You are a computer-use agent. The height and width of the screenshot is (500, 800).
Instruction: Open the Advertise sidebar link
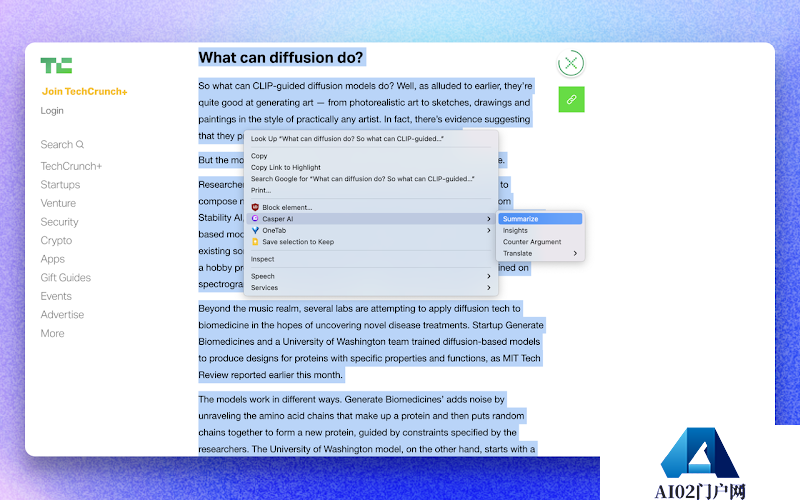[x=62, y=315]
